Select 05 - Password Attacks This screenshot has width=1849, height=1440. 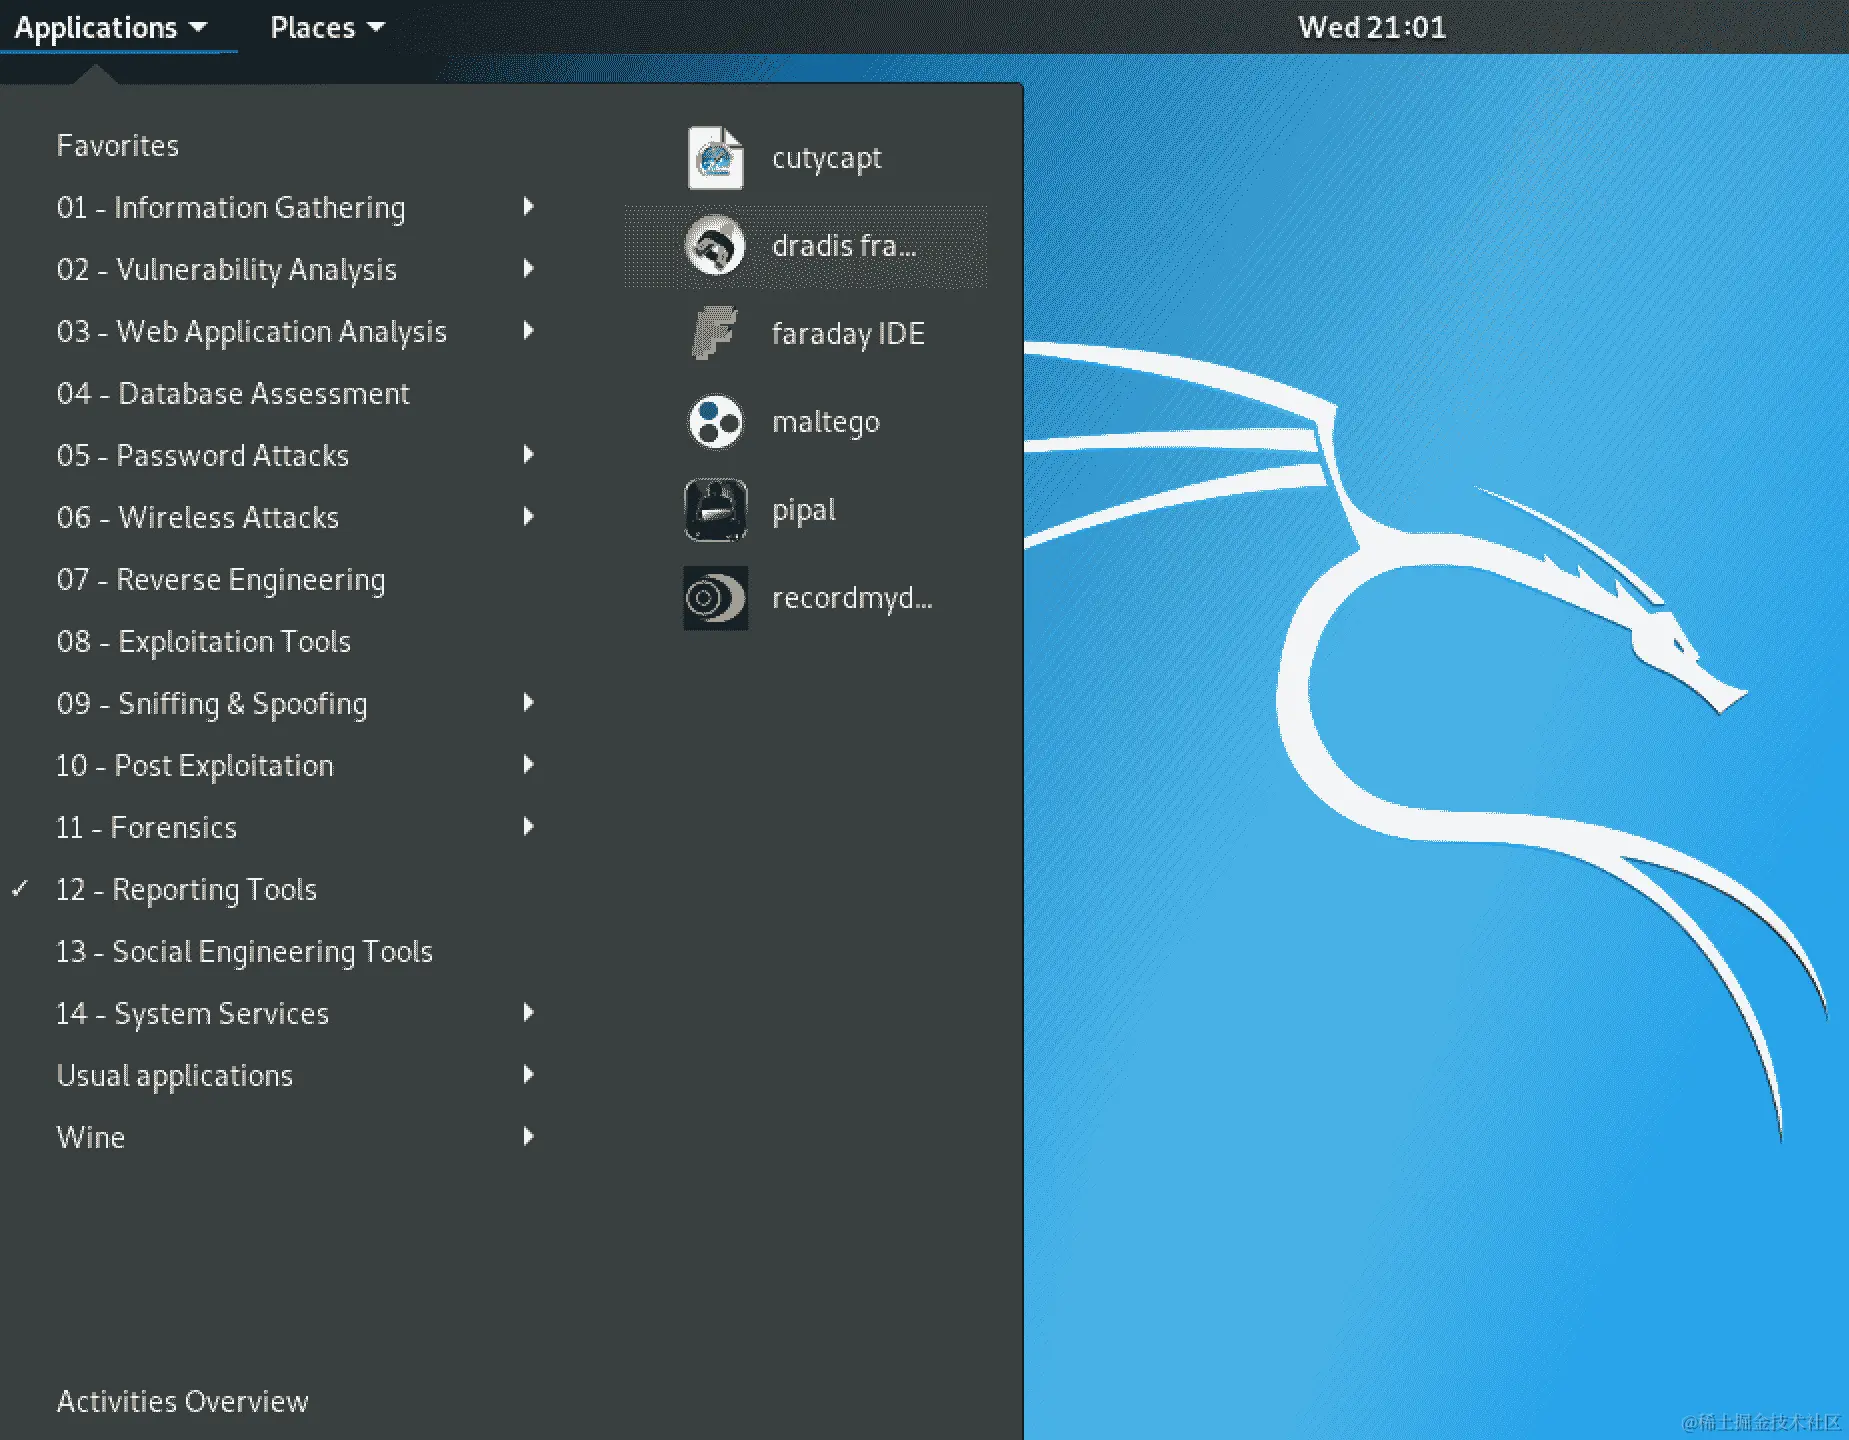point(203,456)
